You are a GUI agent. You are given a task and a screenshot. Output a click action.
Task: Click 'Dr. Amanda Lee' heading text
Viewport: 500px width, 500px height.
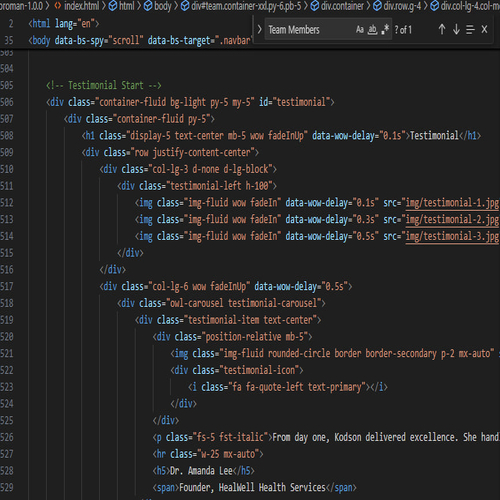201,471
